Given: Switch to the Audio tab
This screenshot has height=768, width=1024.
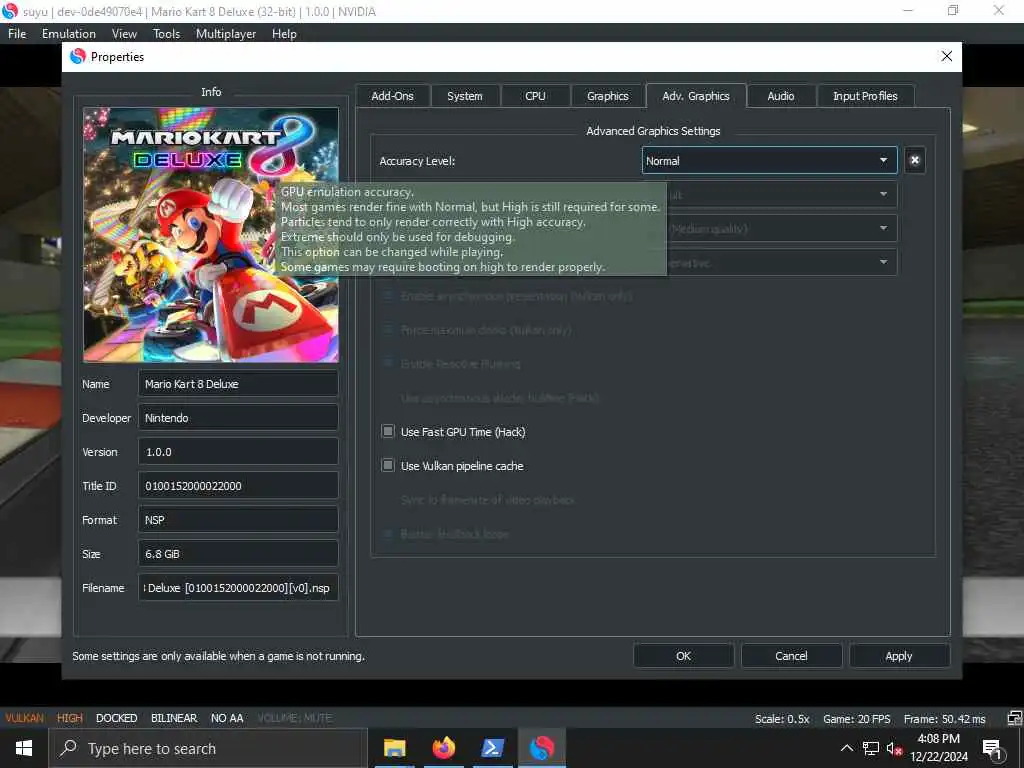Looking at the screenshot, I should (x=781, y=96).
